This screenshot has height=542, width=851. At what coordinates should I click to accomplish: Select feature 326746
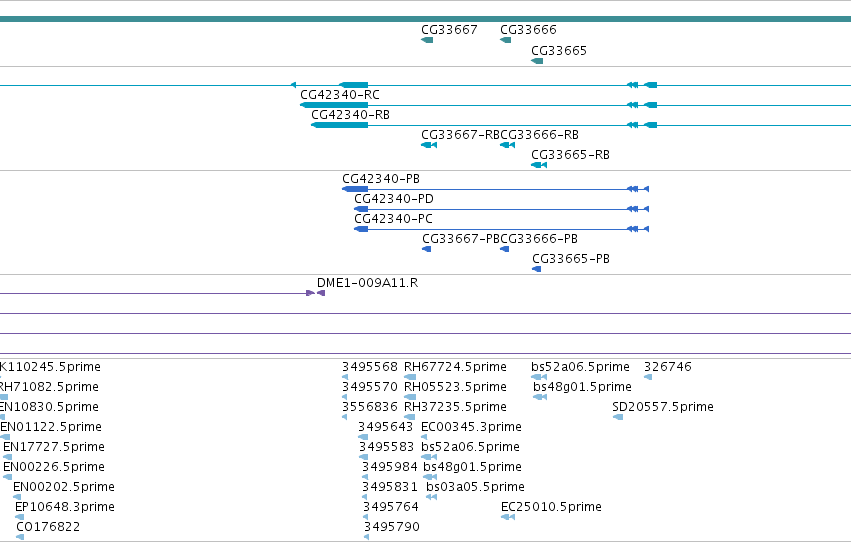668,367
